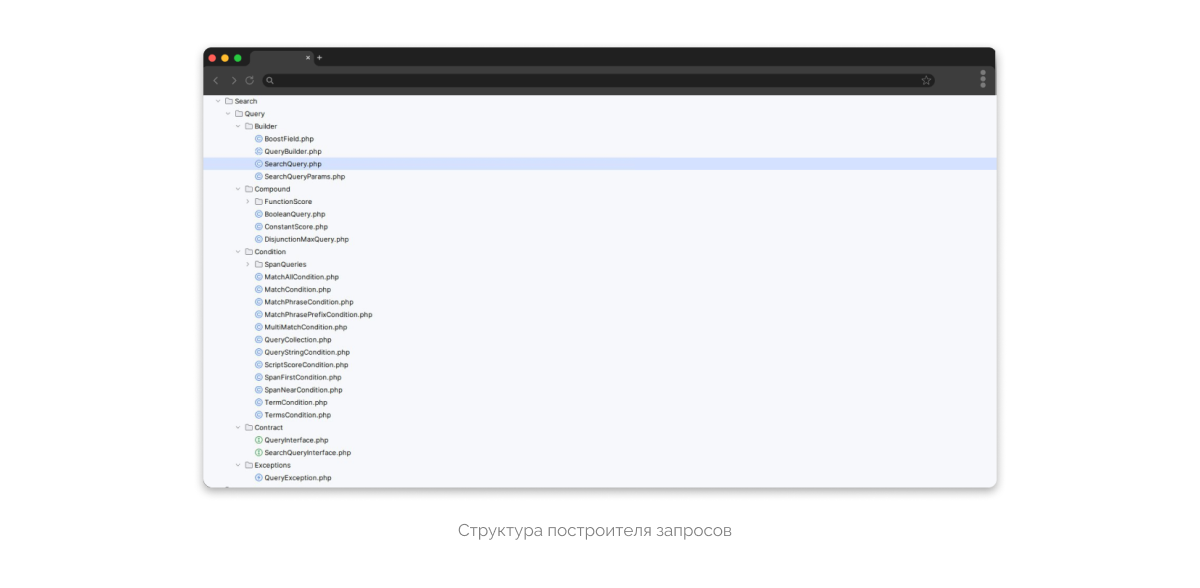Select the file QueryInterface.php
Viewport: 1200px width, 588px height.
click(x=297, y=440)
